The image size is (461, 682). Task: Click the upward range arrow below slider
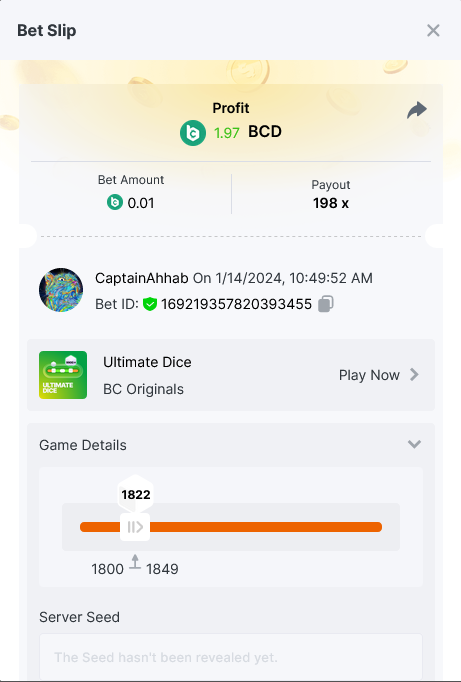(x=135, y=562)
